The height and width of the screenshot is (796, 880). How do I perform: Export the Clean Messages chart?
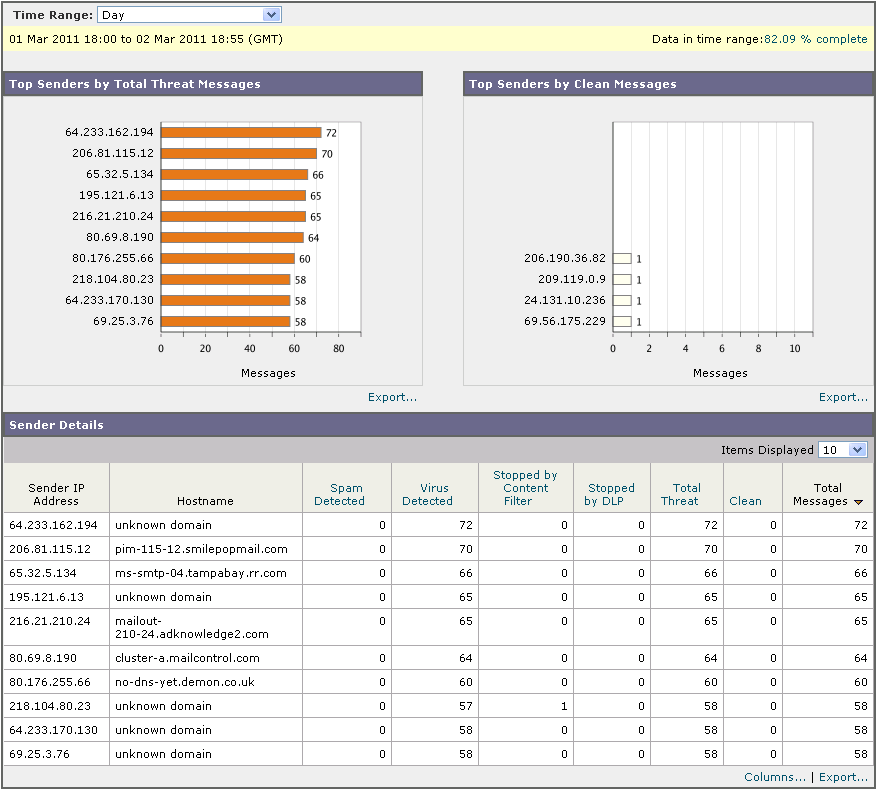click(x=843, y=397)
